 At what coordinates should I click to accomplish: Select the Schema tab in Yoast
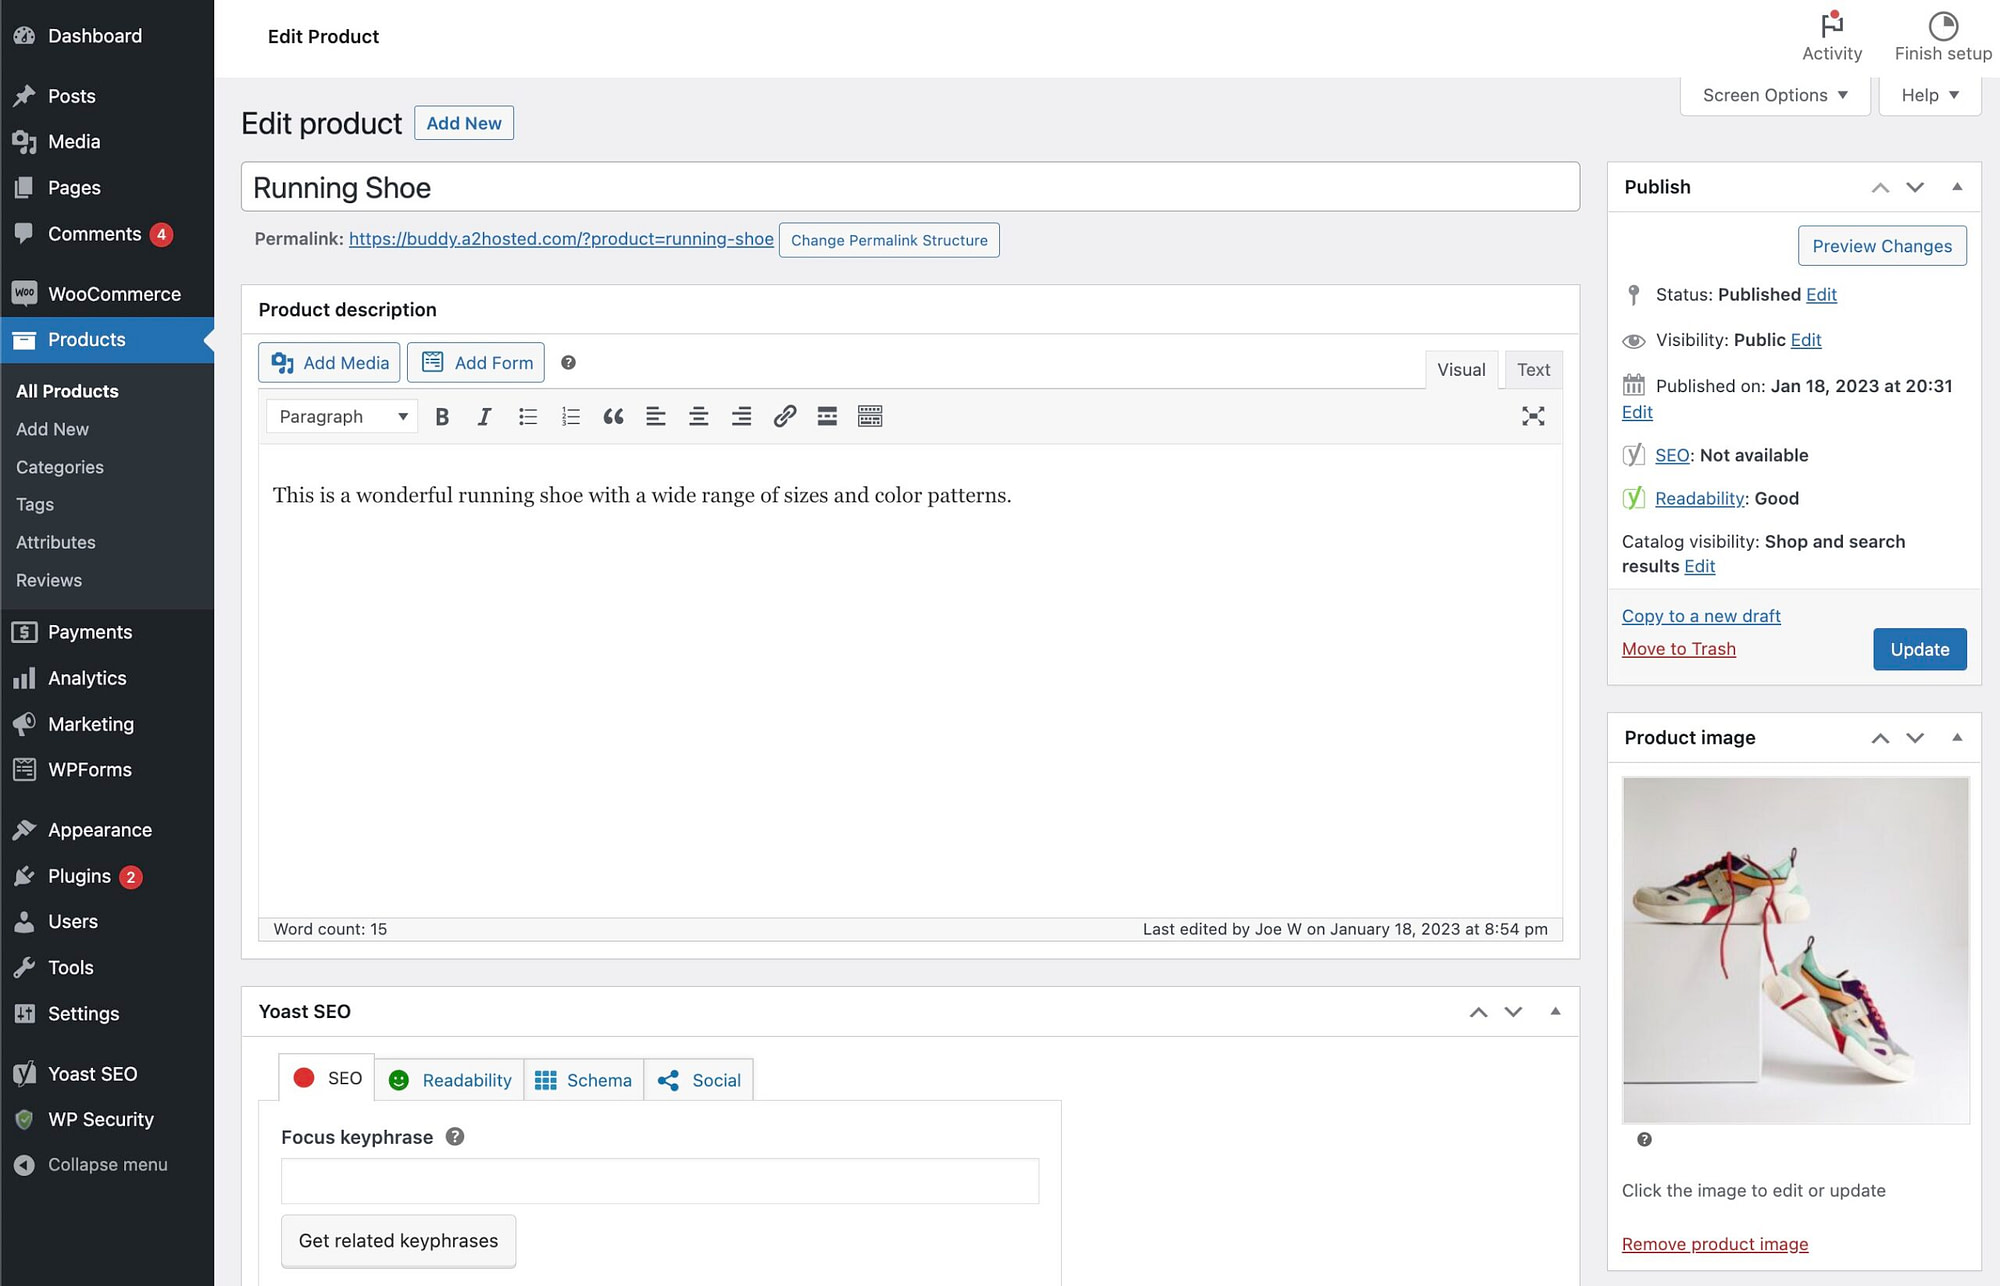[x=583, y=1080]
